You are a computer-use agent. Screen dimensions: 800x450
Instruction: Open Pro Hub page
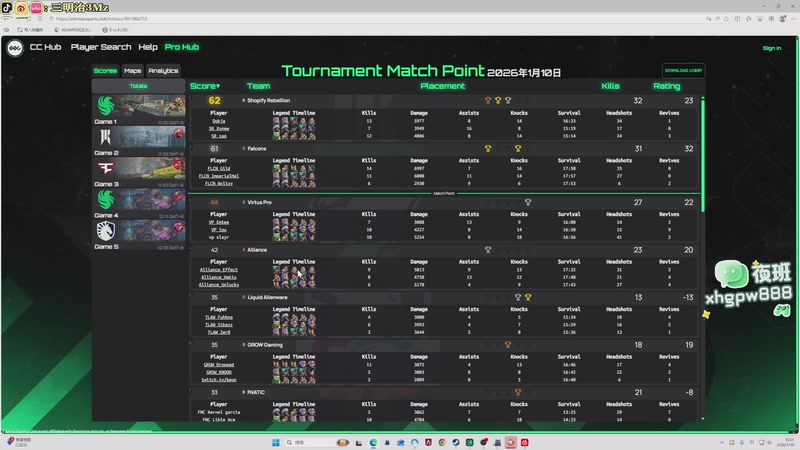(182, 47)
